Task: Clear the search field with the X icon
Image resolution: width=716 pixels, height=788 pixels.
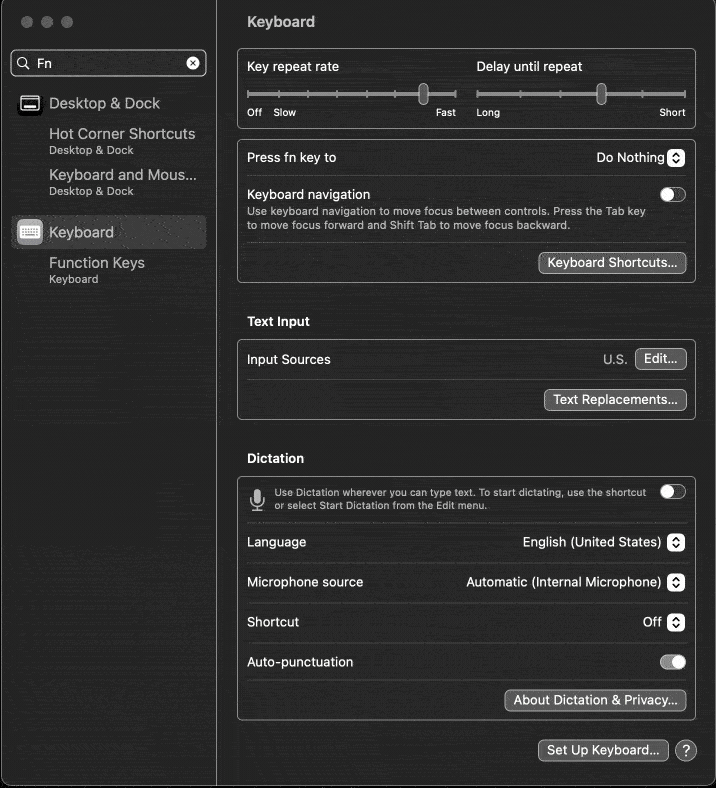Action: pos(193,63)
